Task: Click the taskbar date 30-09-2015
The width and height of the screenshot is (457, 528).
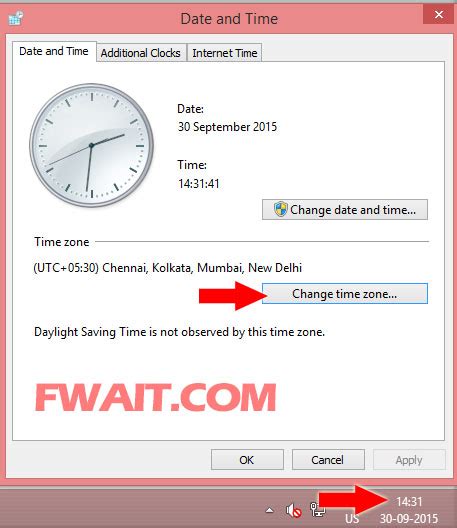Action: pos(409,519)
